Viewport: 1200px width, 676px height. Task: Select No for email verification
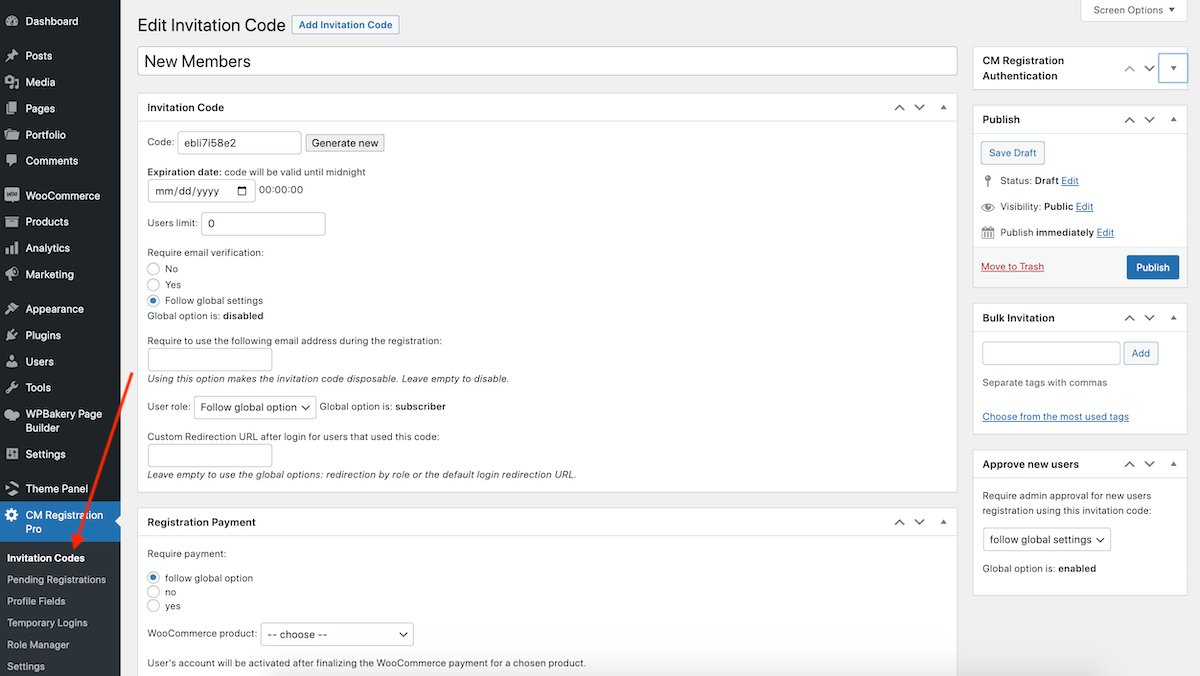pyautogui.click(x=154, y=269)
